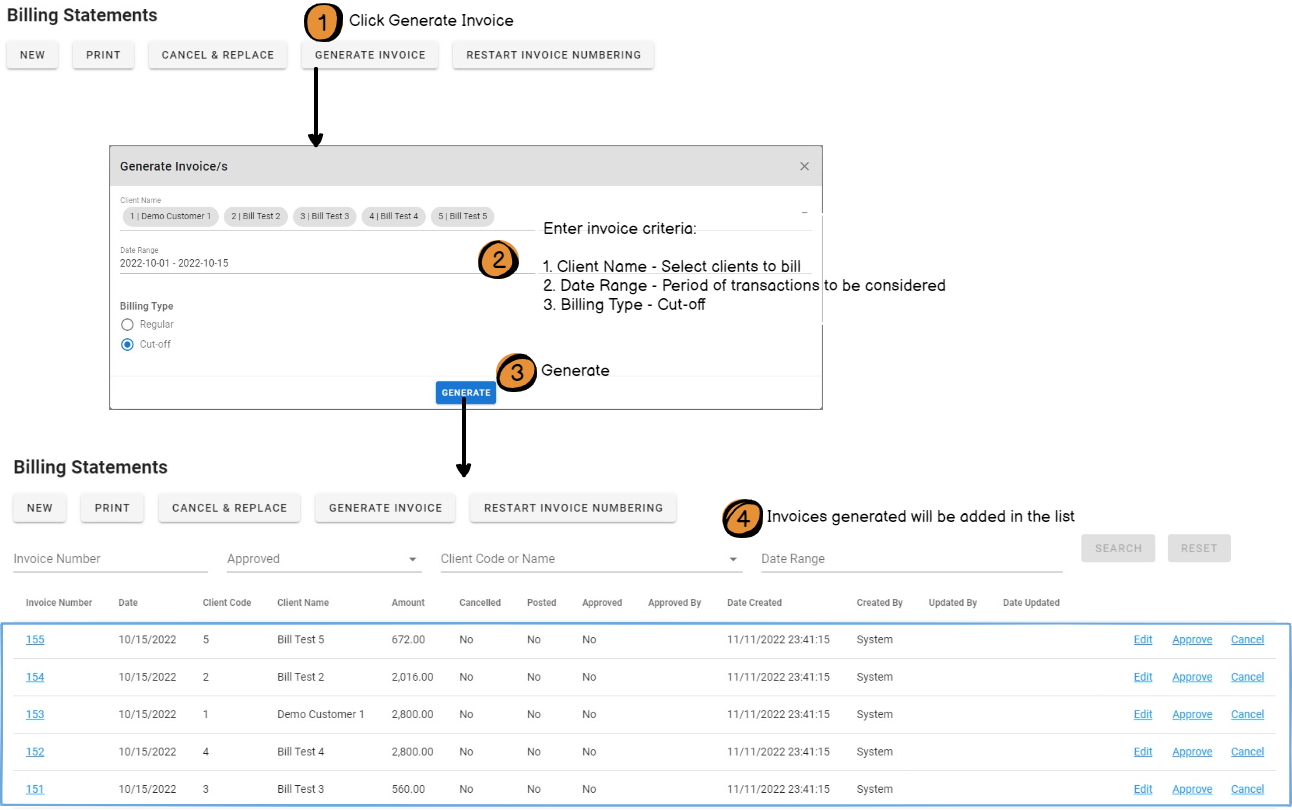
Task: Open invoice number 152 link
Action: tap(35, 752)
